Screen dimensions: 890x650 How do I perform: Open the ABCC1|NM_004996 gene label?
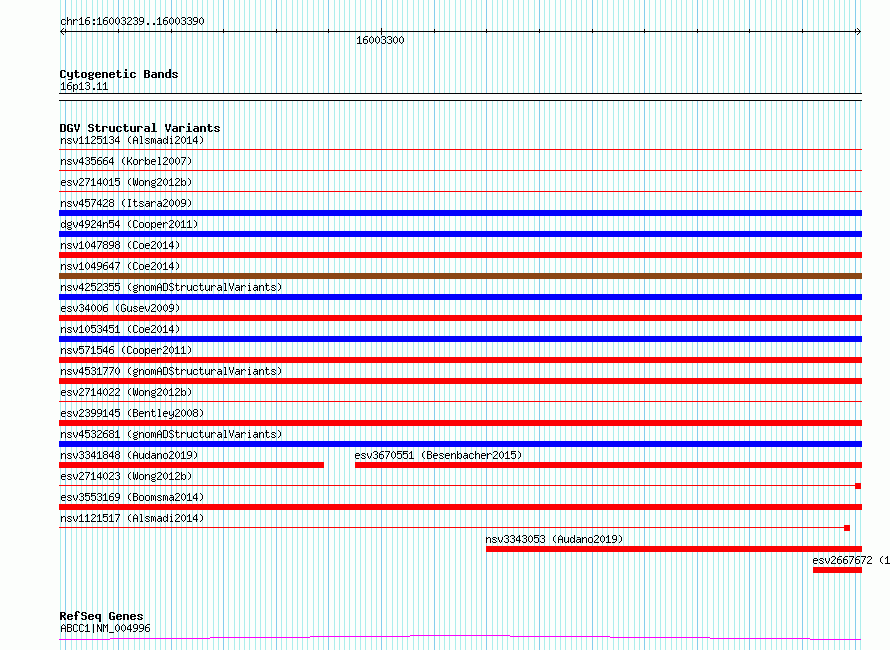tap(105, 628)
